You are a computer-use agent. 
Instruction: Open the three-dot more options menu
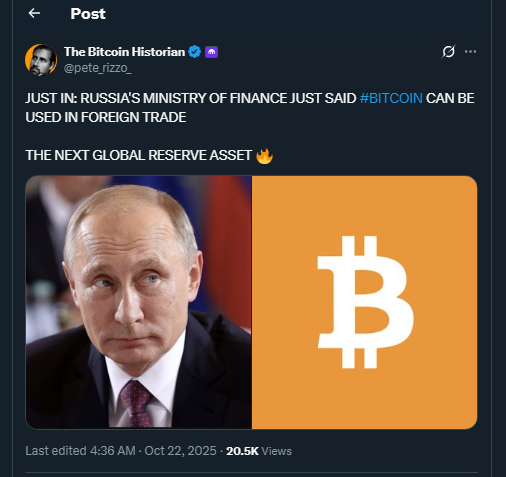(470, 52)
